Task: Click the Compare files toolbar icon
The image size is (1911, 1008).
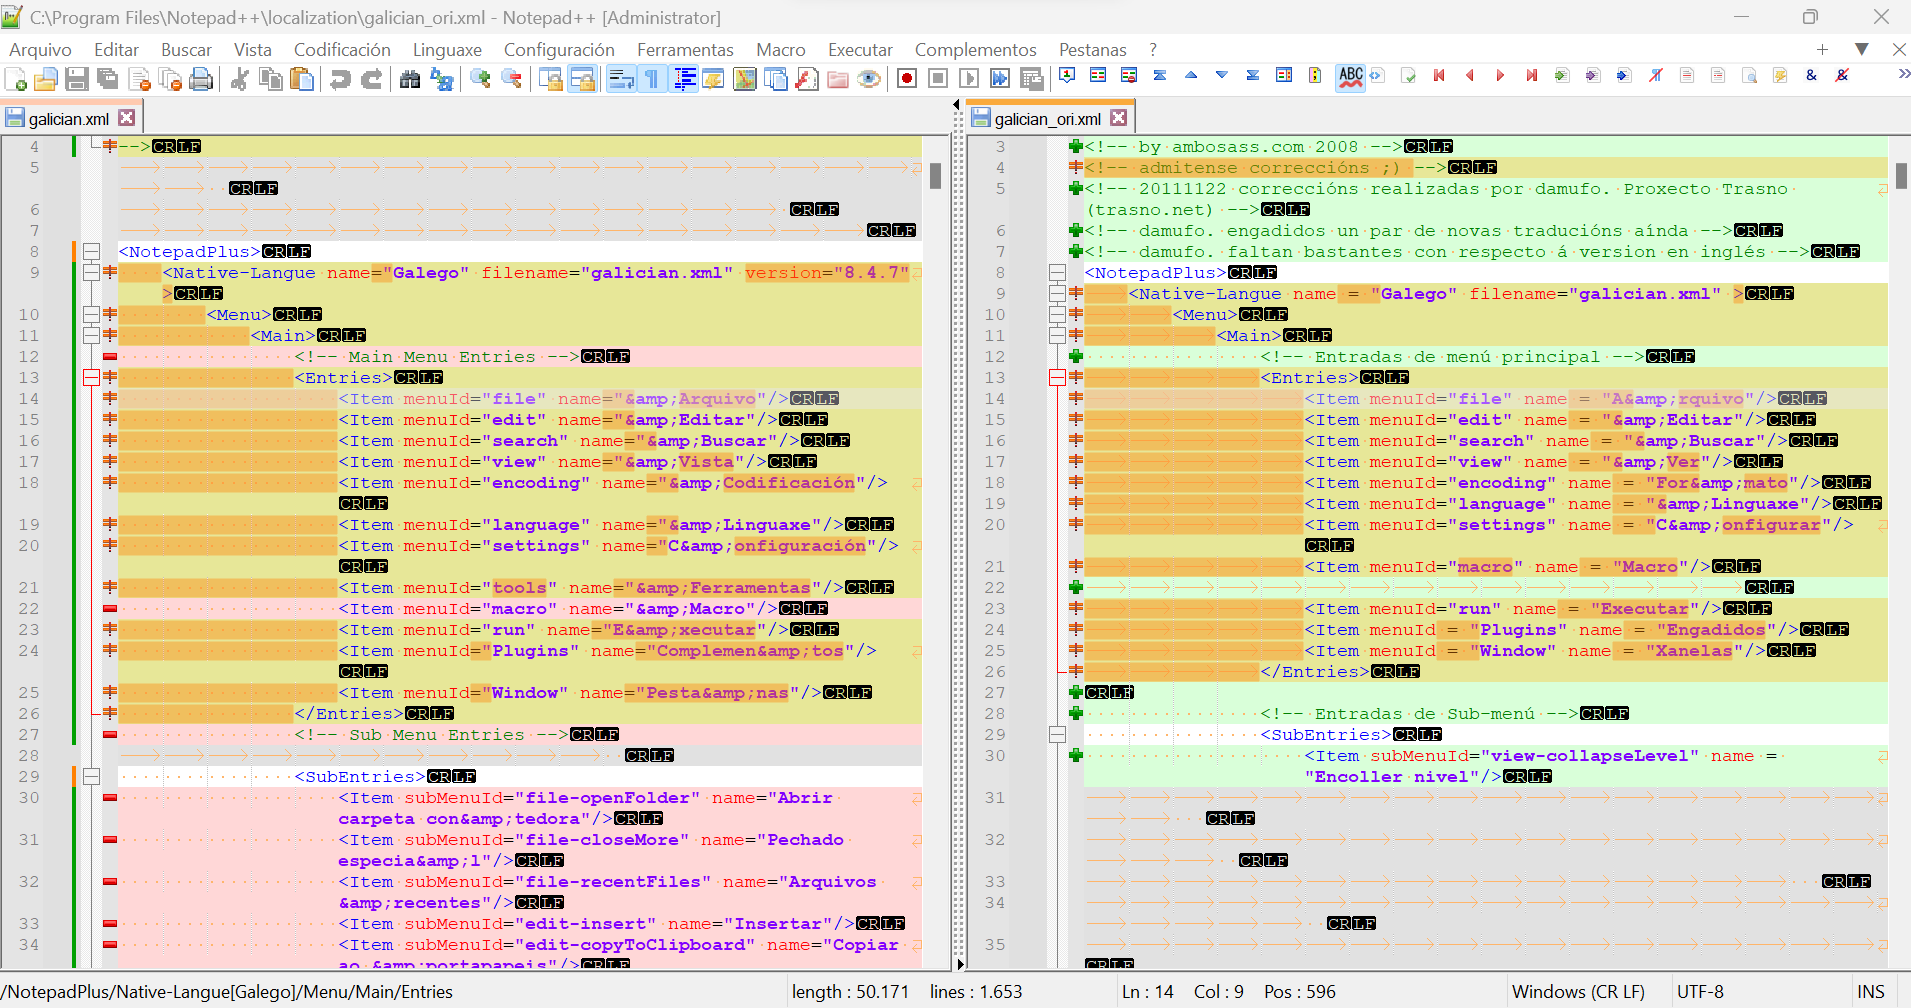Action: 1098,76
